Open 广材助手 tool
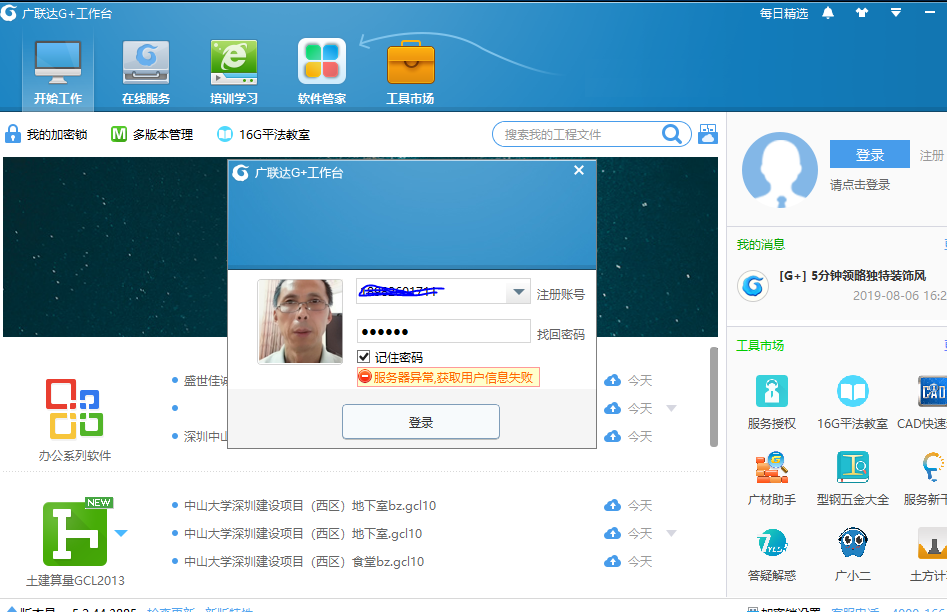This screenshot has width=947, height=612. tap(772, 478)
